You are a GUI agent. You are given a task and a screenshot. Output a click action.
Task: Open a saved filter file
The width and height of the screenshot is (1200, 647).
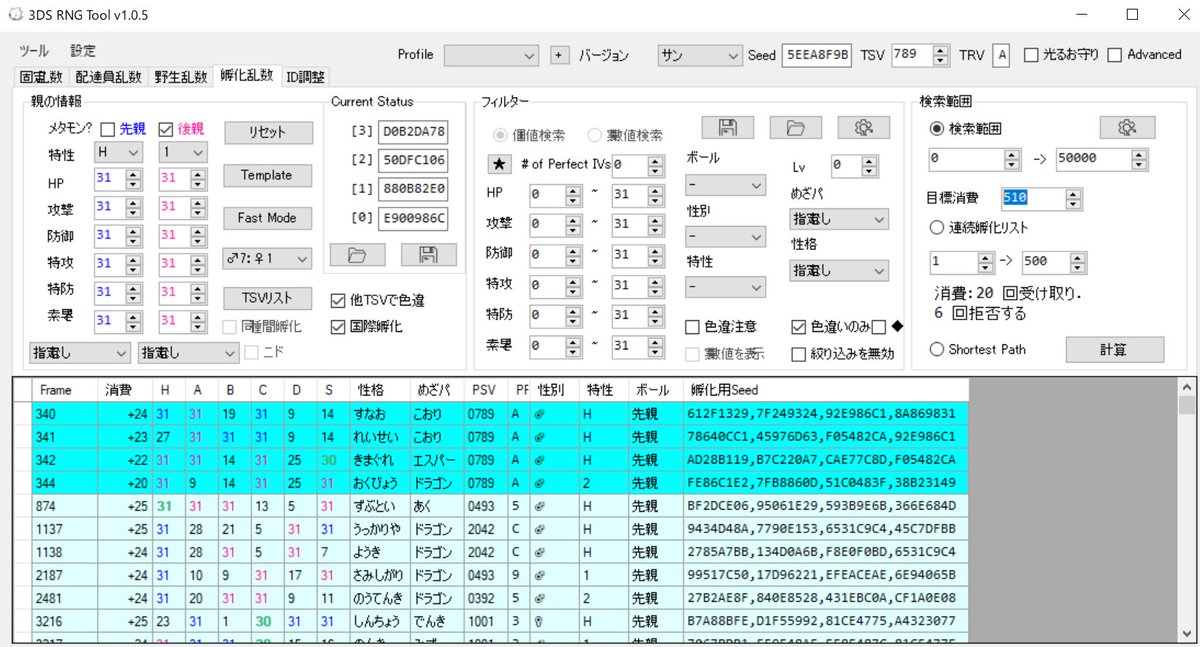click(793, 127)
